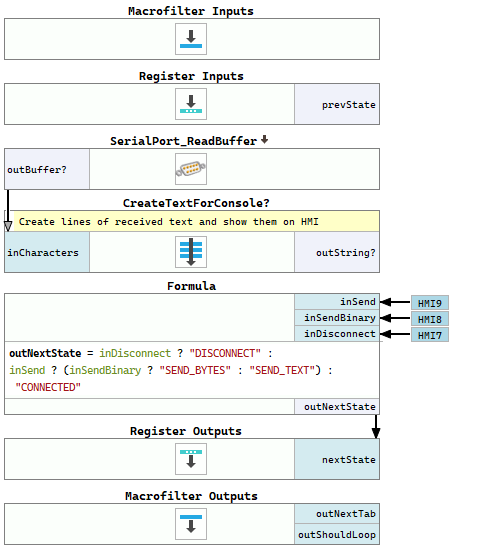Screen dimensions: 500x550
Task: Select the SerialPort_ReadBuffer serial connector icon
Action: (x=191, y=169)
